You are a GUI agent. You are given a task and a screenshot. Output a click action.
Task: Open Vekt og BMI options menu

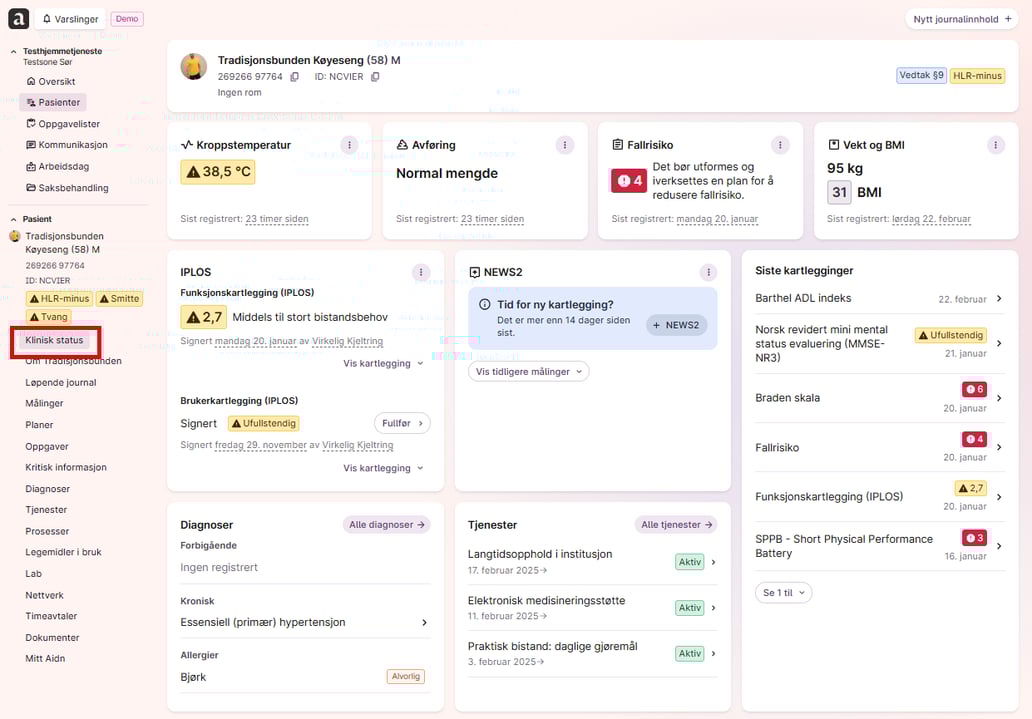point(996,145)
